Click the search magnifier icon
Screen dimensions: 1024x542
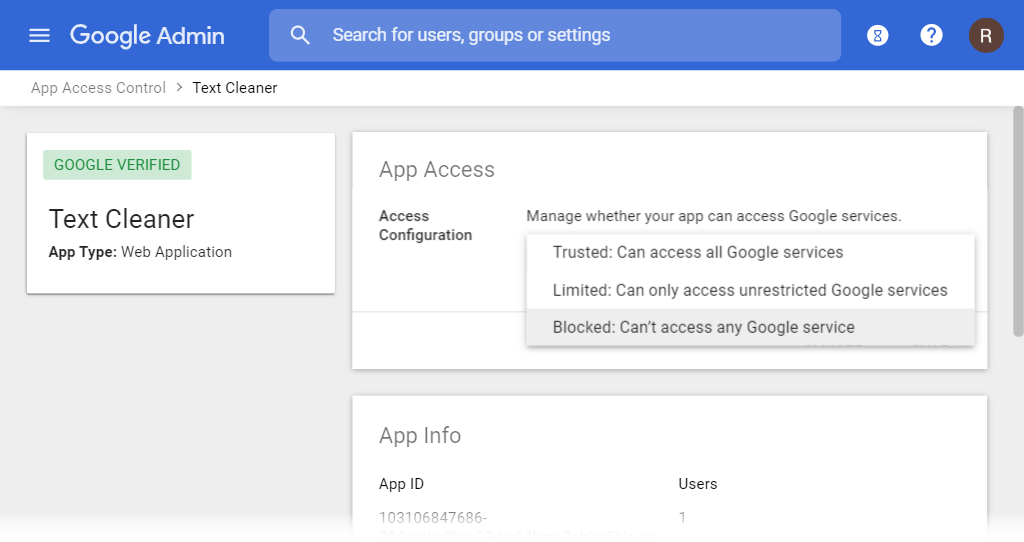pyautogui.click(x=300, y=35)
